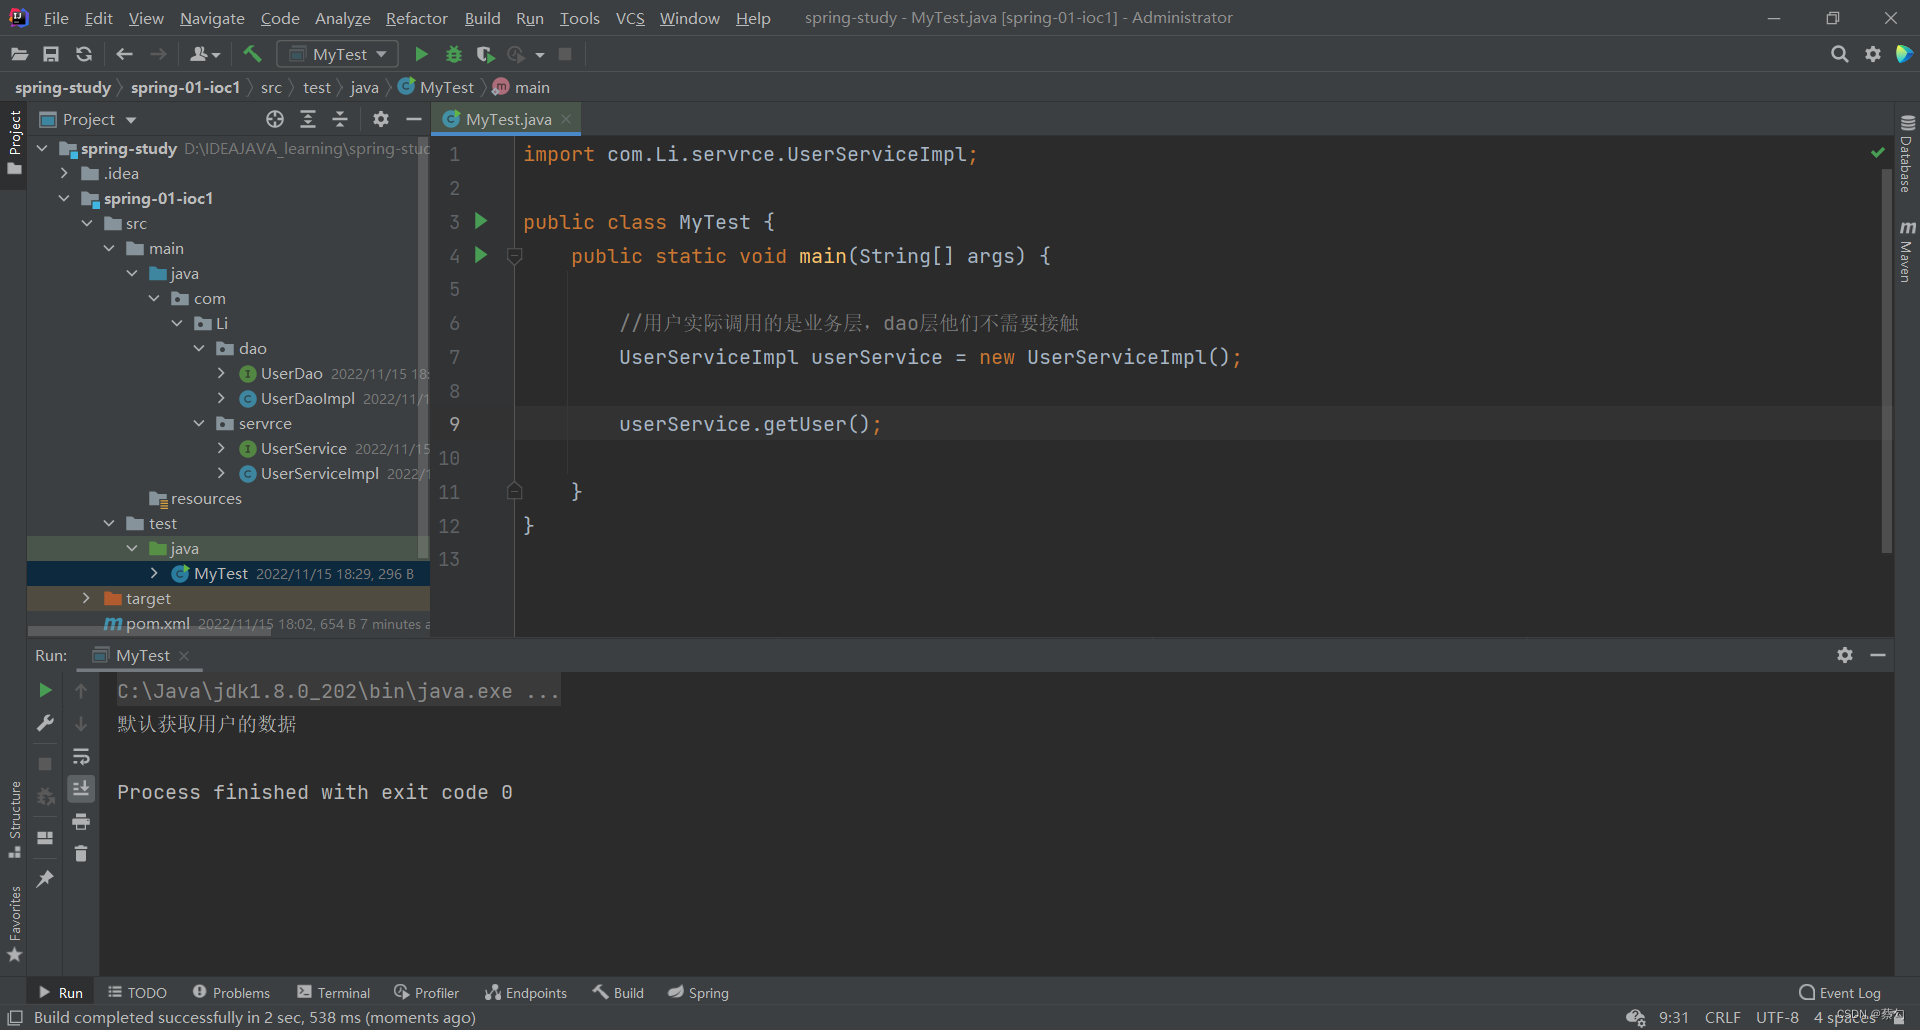This screenshot has height=1030, width=1920.
Task: Toggle scroll to end in Run console
Action: pos(81,788)
